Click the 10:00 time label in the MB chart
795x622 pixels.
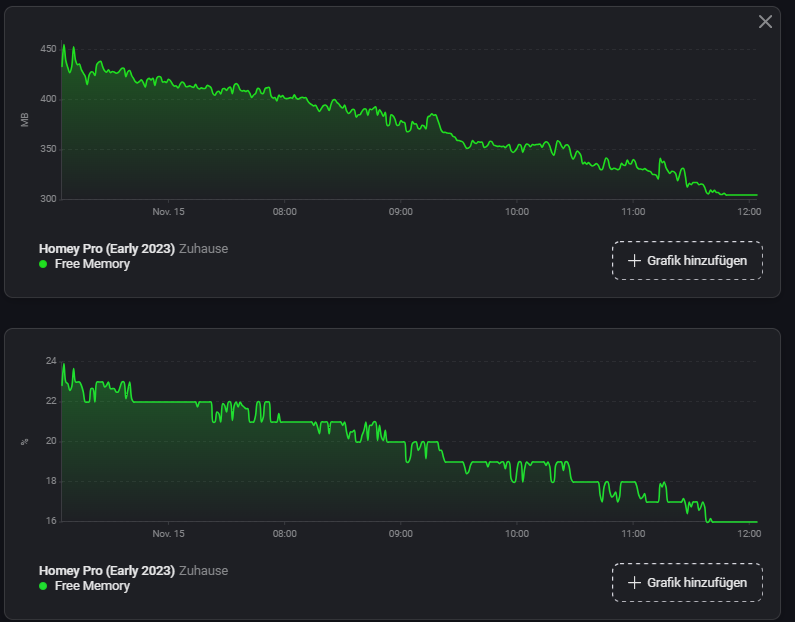pos(517,212)
